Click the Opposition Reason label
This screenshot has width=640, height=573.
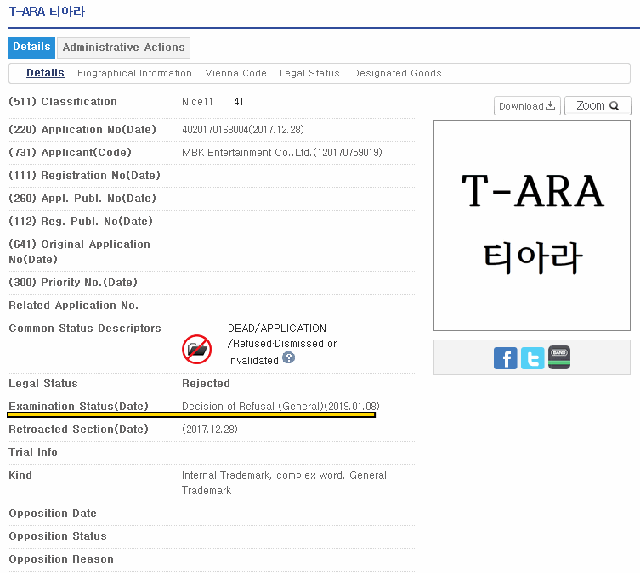point(61,559)
